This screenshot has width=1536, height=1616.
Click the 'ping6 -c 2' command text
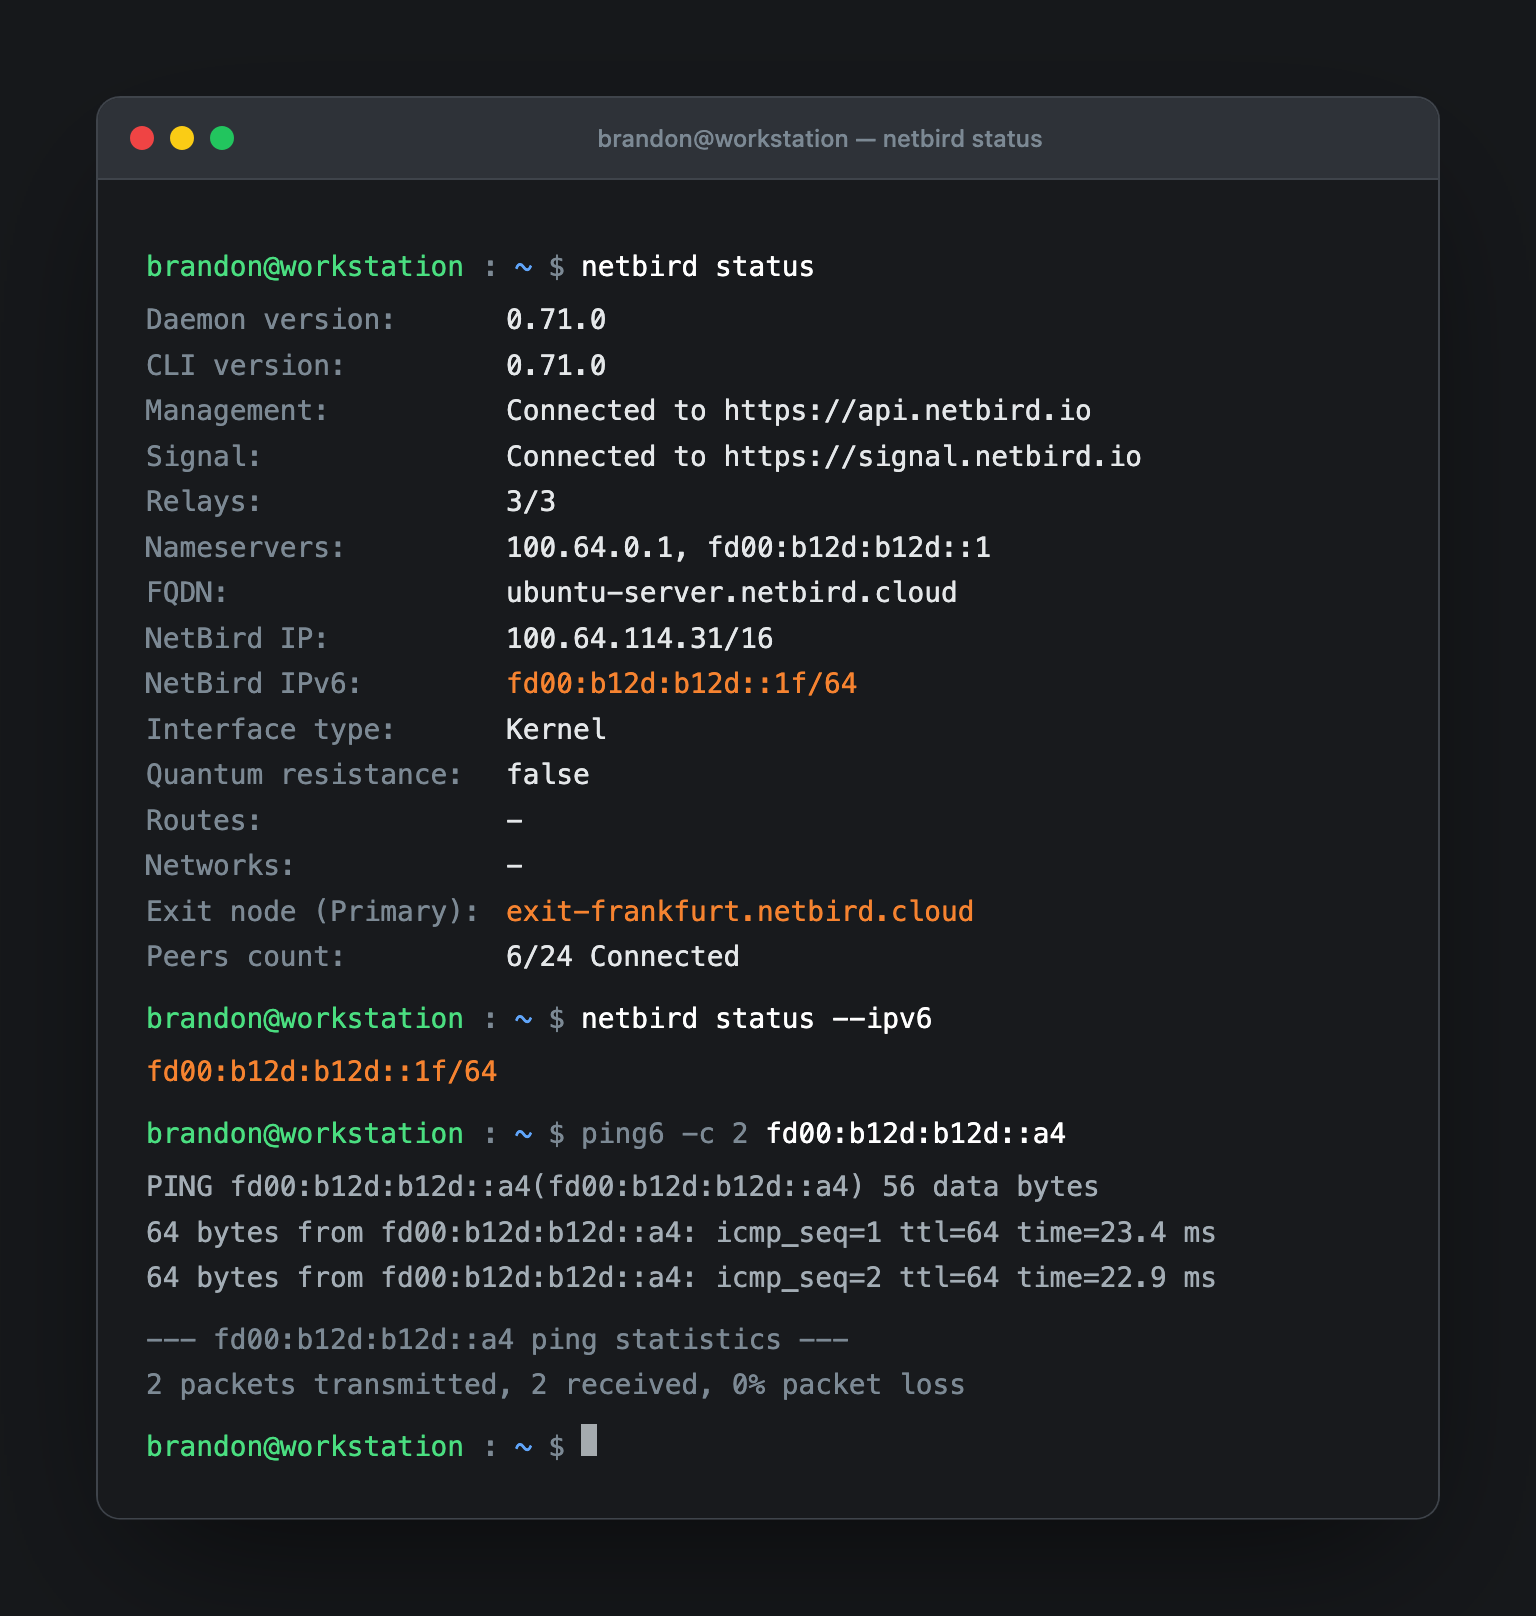pos(664,1134)
